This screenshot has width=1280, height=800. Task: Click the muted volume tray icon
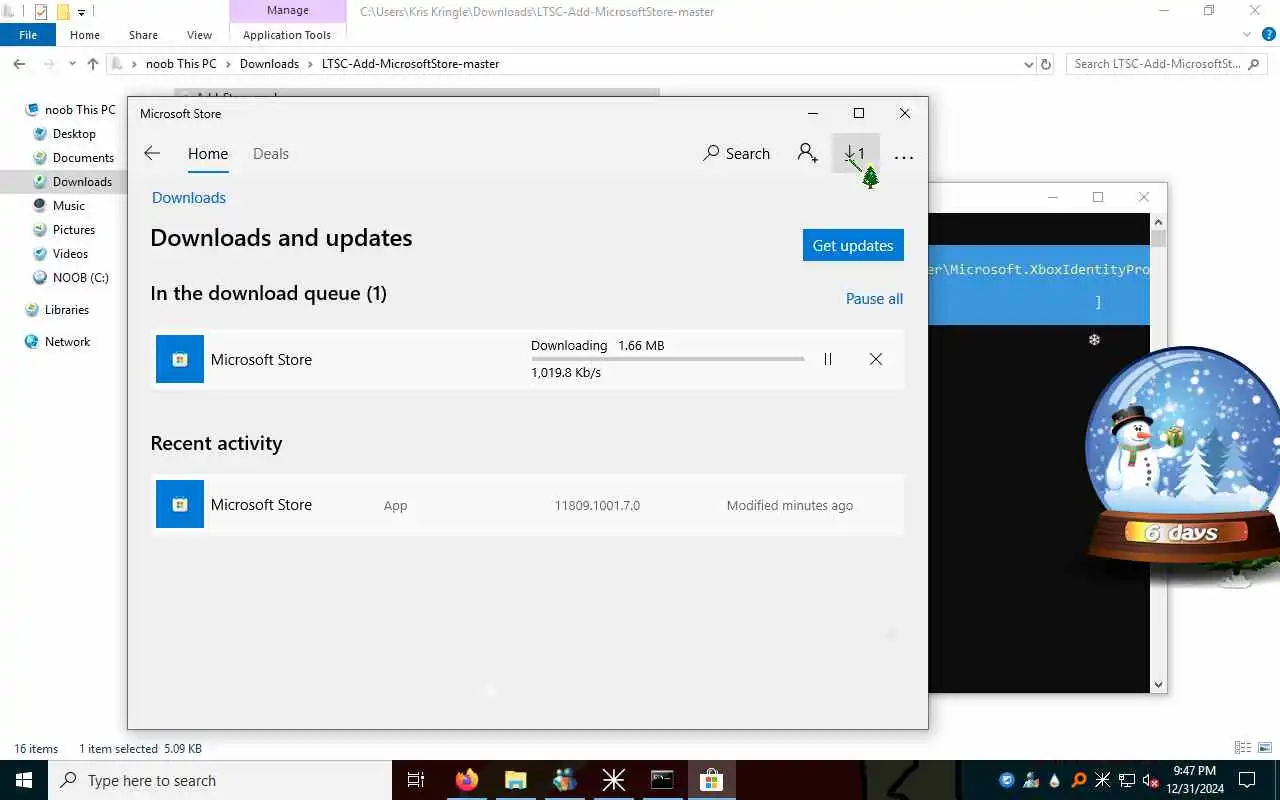[x=1150, y=780]
